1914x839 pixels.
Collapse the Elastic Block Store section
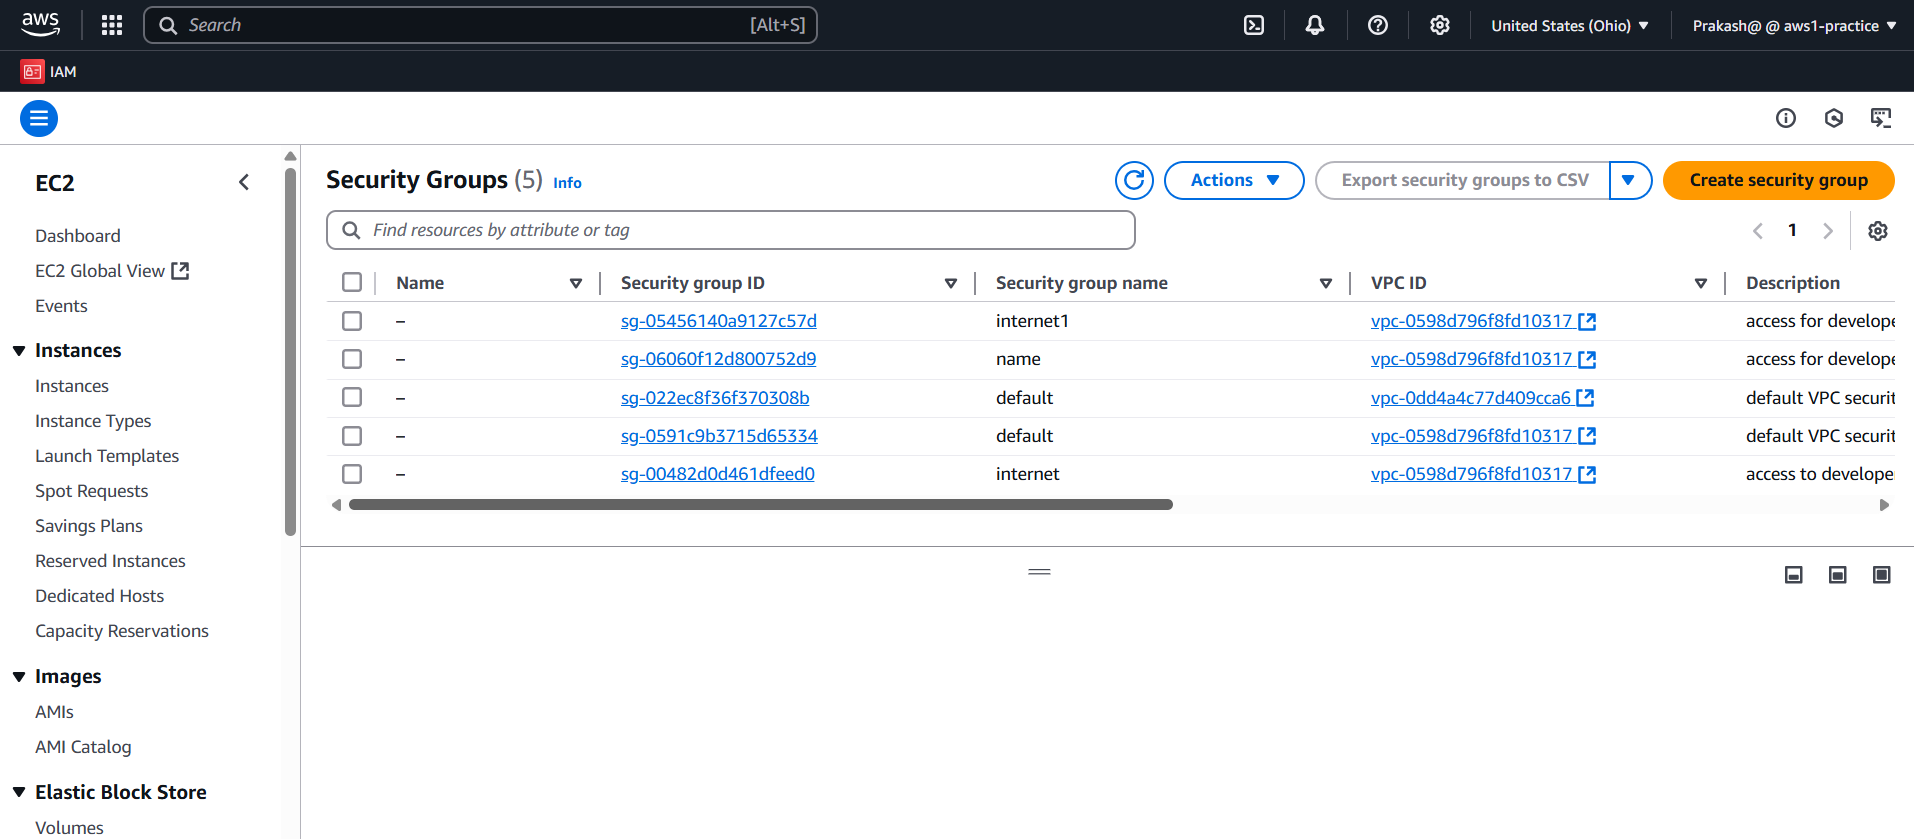click(x=19, y=792)
